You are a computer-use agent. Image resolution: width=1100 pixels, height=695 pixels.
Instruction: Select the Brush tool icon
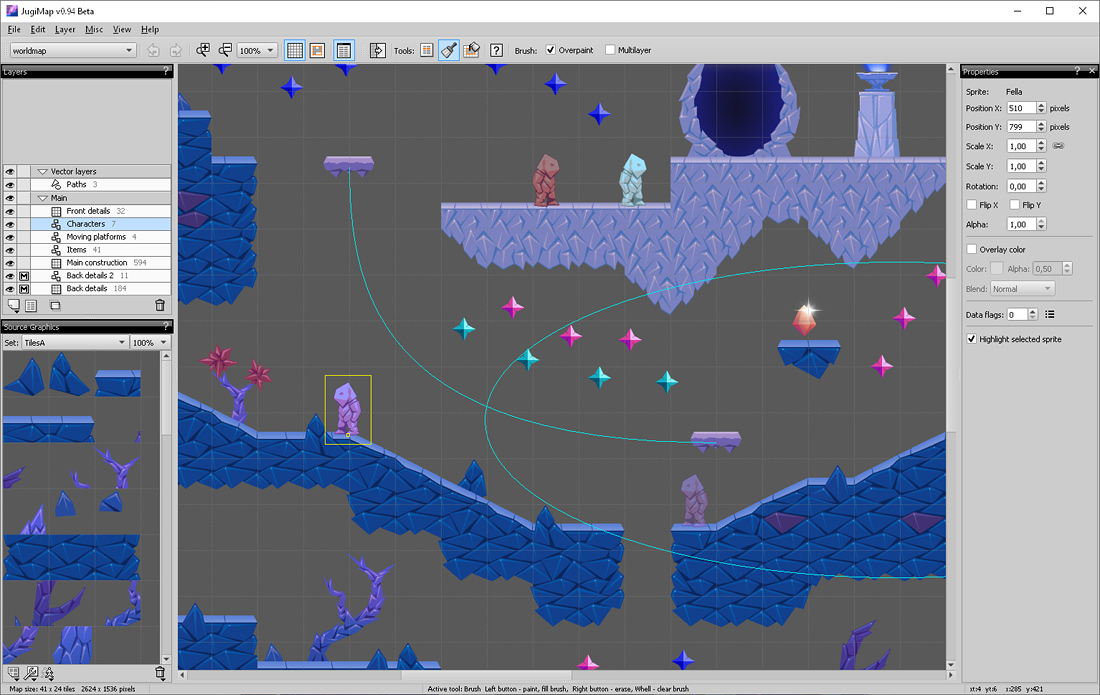(449, 50)
